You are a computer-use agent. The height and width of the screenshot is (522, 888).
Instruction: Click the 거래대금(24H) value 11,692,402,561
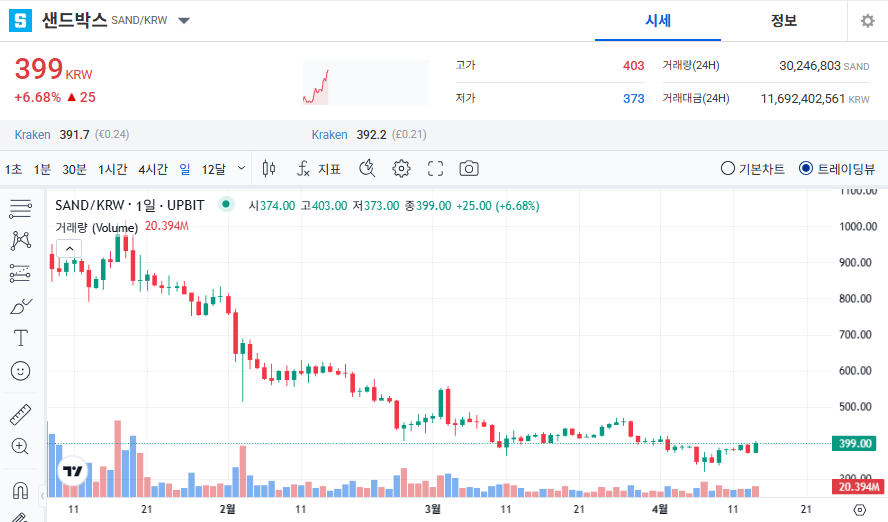[802, 99]
